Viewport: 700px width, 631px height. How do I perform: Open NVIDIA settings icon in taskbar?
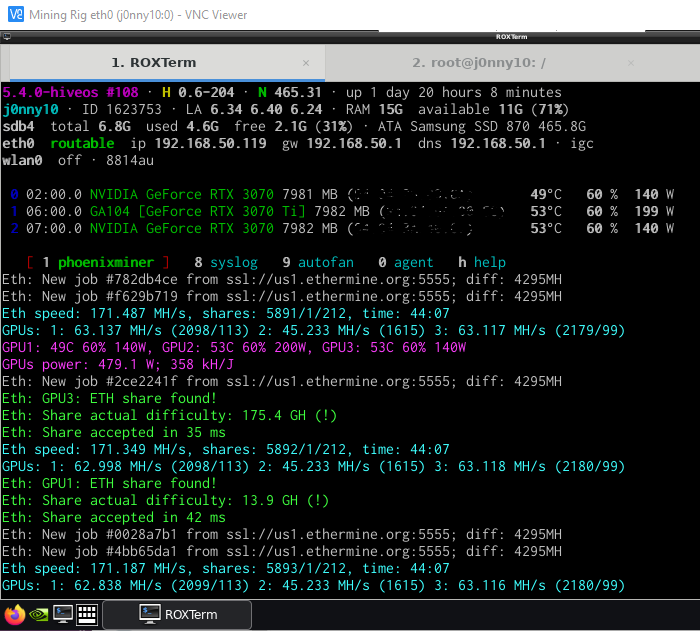click(x=38, y=614)
